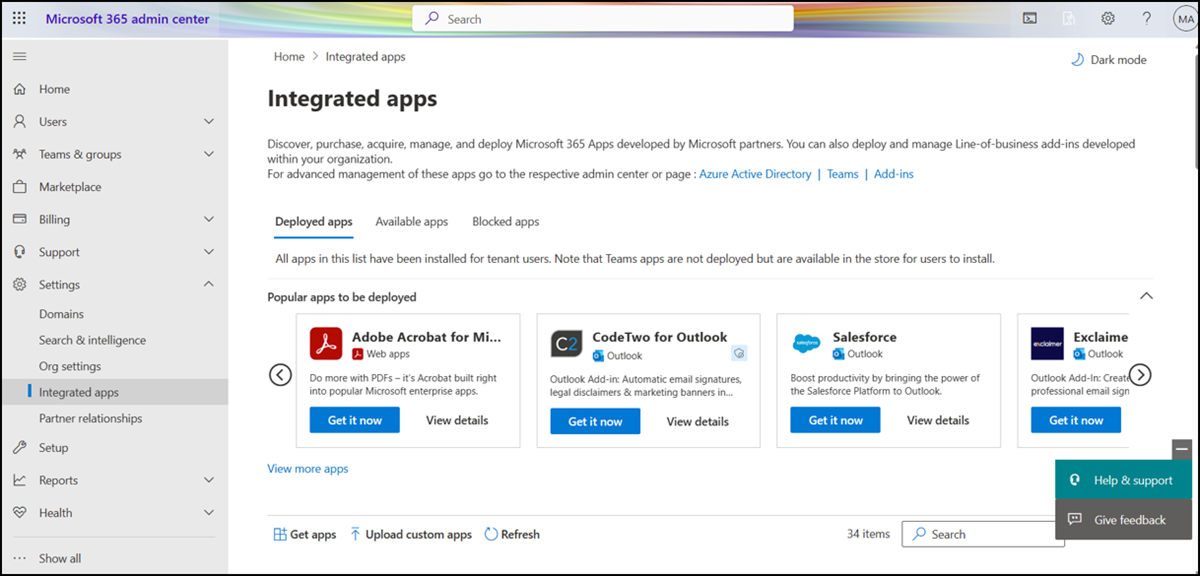Open the app launcher waffle icon
The height and width of the screenshot is (576, 1200).
(x=20, y=19)
